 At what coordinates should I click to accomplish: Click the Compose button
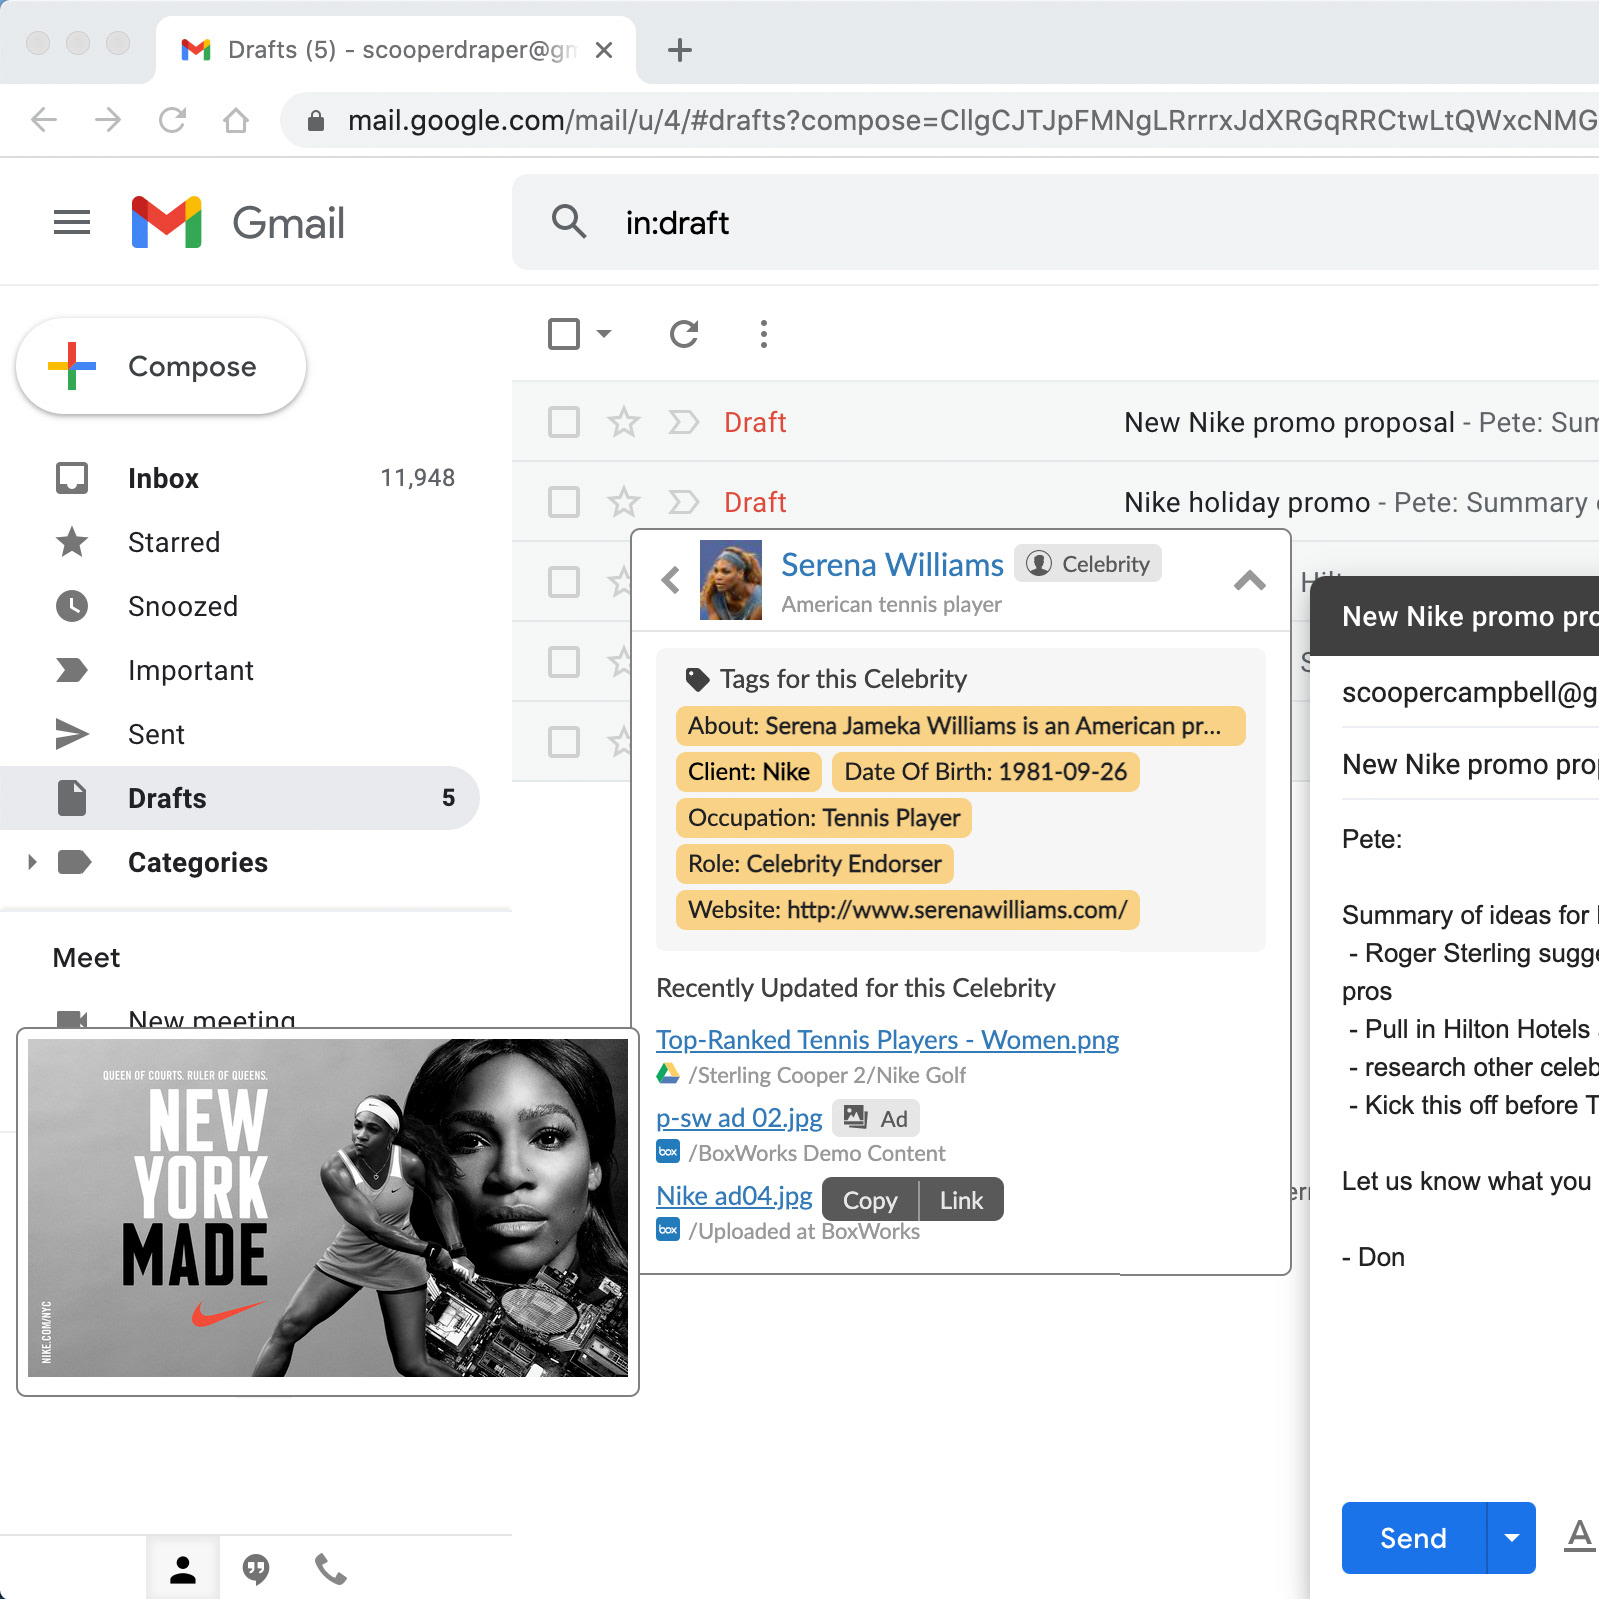pyautogui.click(x=161, y=366)
